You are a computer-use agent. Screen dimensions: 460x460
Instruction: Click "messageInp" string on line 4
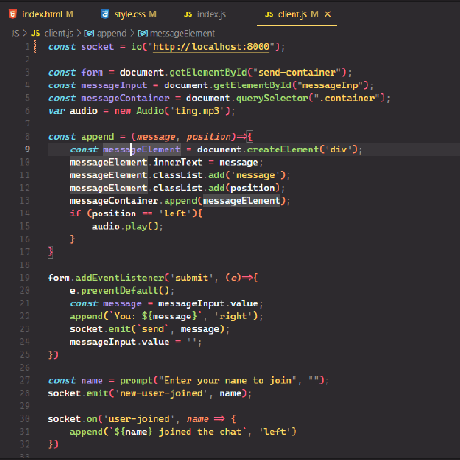point(330,85)
